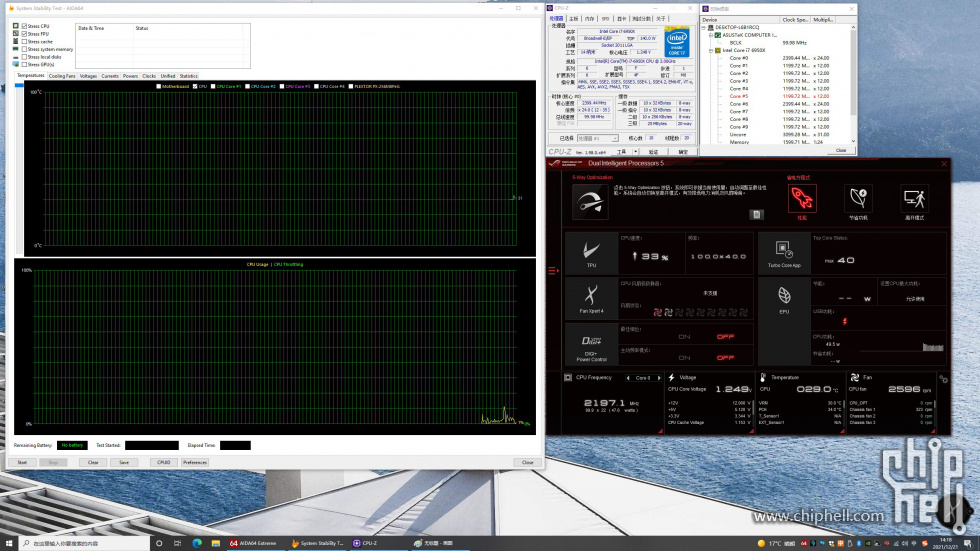This screenshot has height=551, width=980.
Task: Click the CPUID button in AIDA64
Action: [164, 462]
